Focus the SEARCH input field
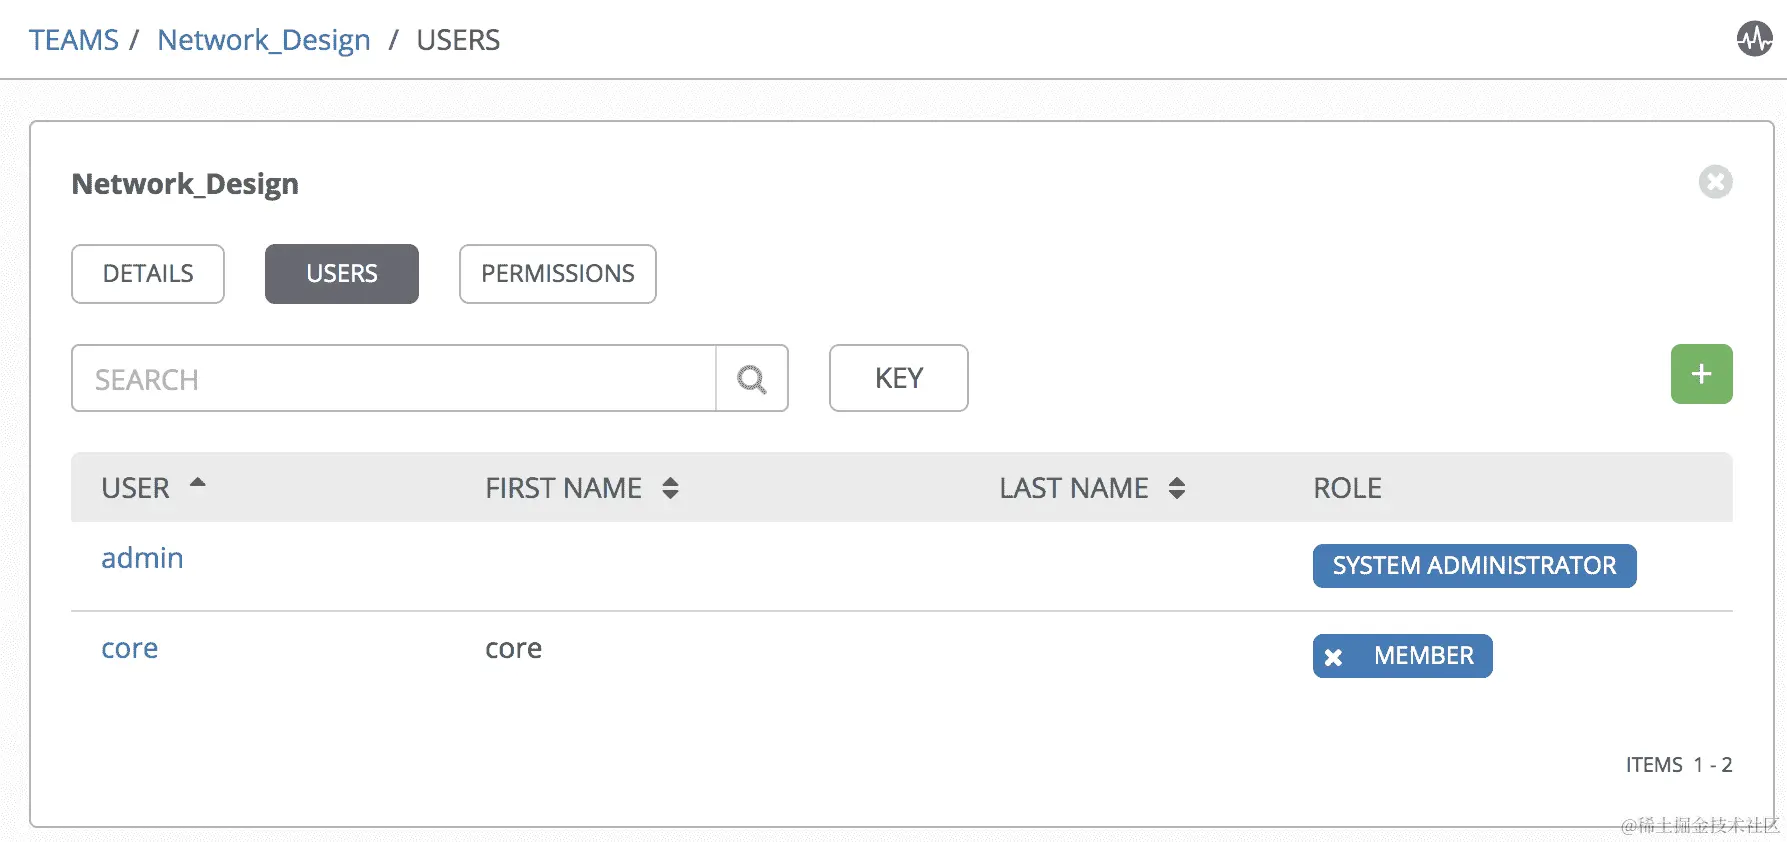 (394, 379)
